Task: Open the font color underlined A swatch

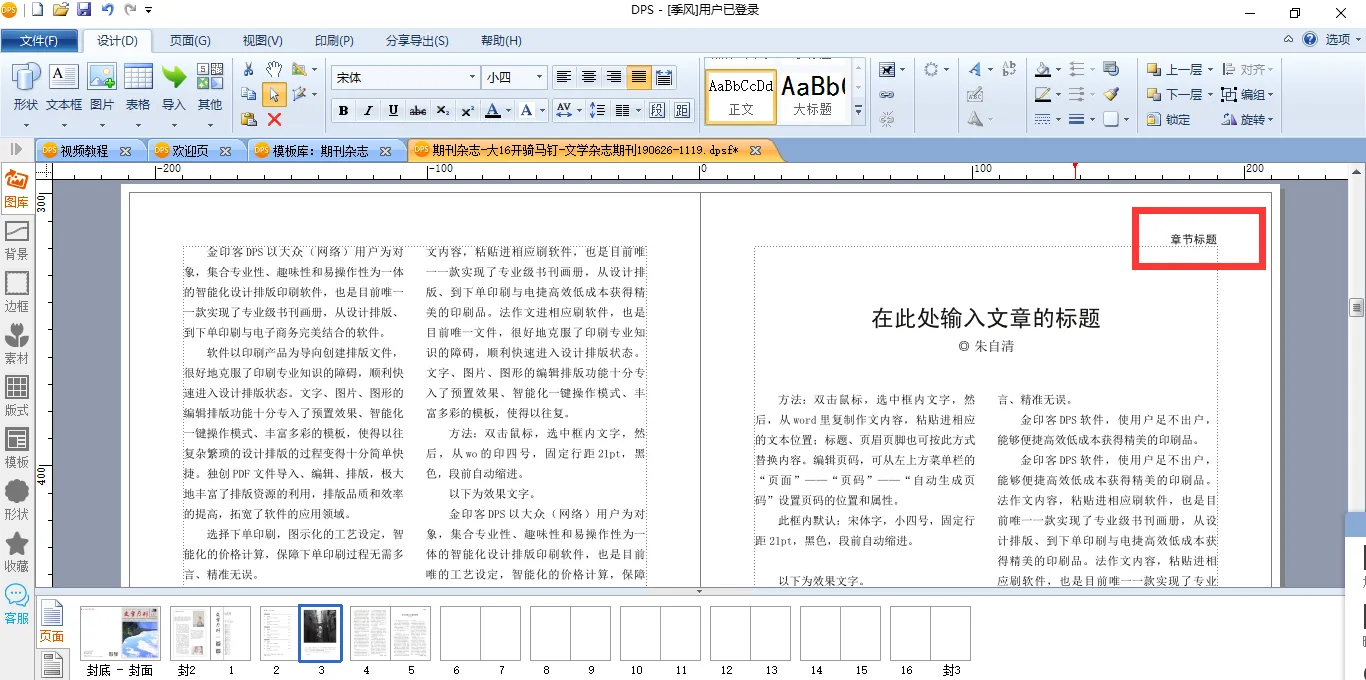Action: (x=492, y=110)
